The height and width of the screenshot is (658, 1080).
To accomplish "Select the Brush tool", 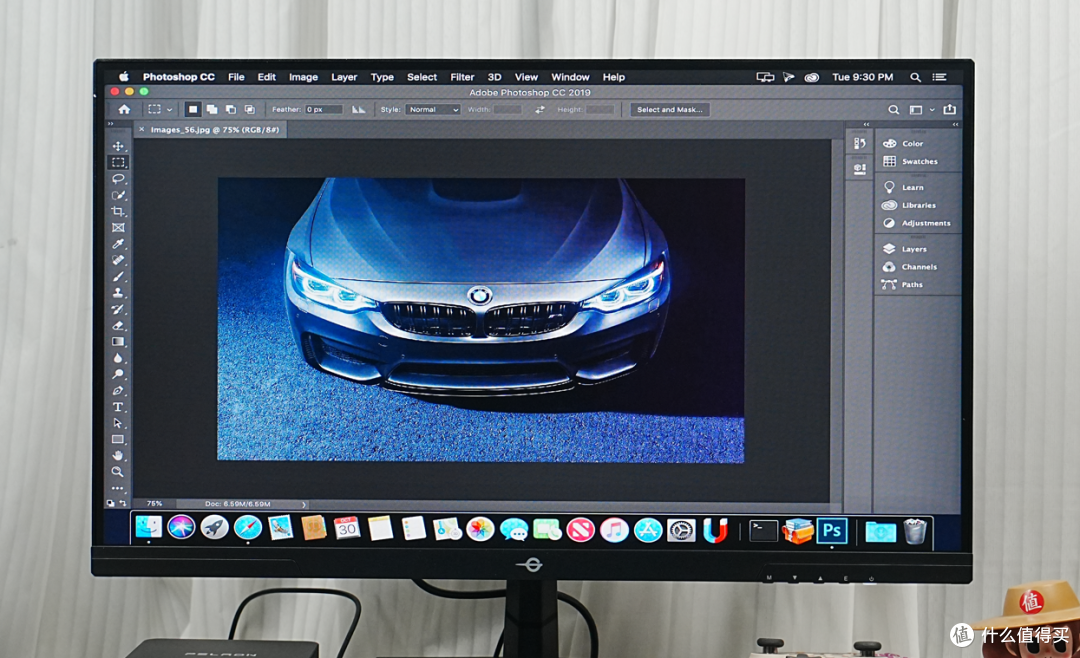I will (x=118, y=277).
